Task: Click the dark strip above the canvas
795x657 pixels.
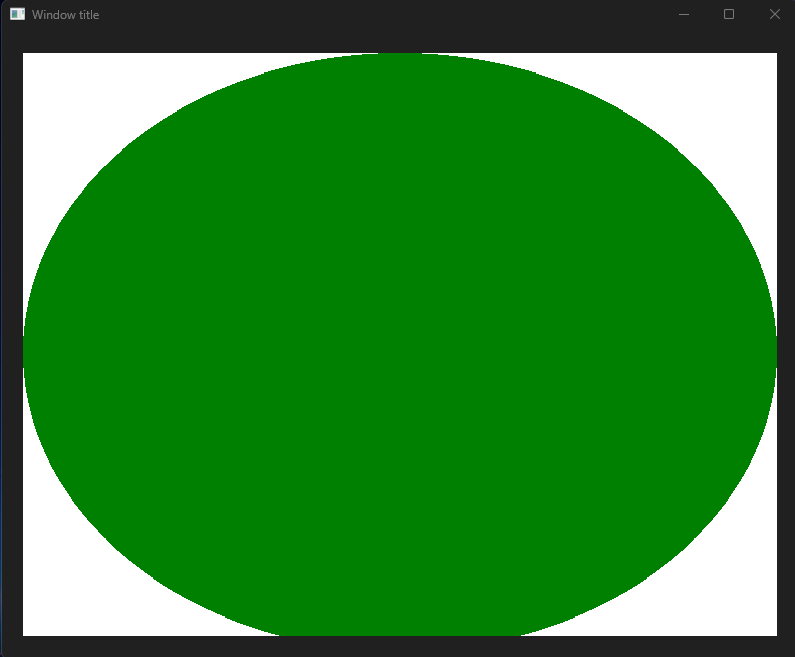Action: (400, 41)
